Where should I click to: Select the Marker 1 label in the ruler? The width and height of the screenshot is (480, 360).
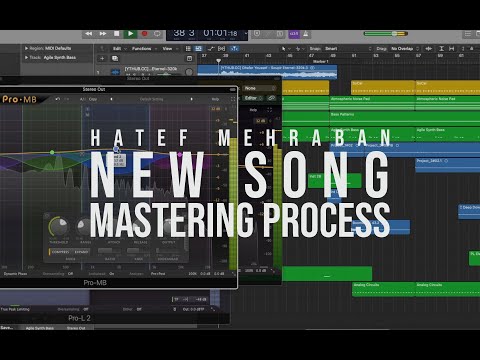[321, 61]
